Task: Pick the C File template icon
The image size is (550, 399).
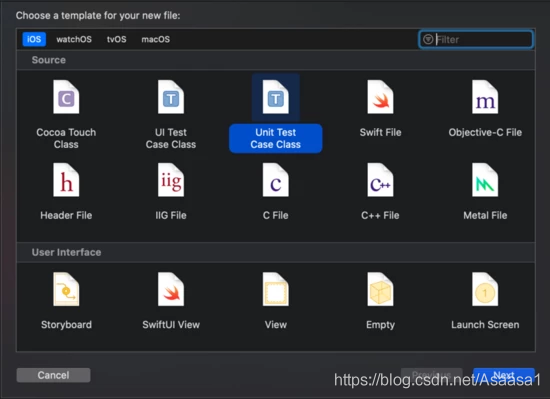Action: pos(276,180)
